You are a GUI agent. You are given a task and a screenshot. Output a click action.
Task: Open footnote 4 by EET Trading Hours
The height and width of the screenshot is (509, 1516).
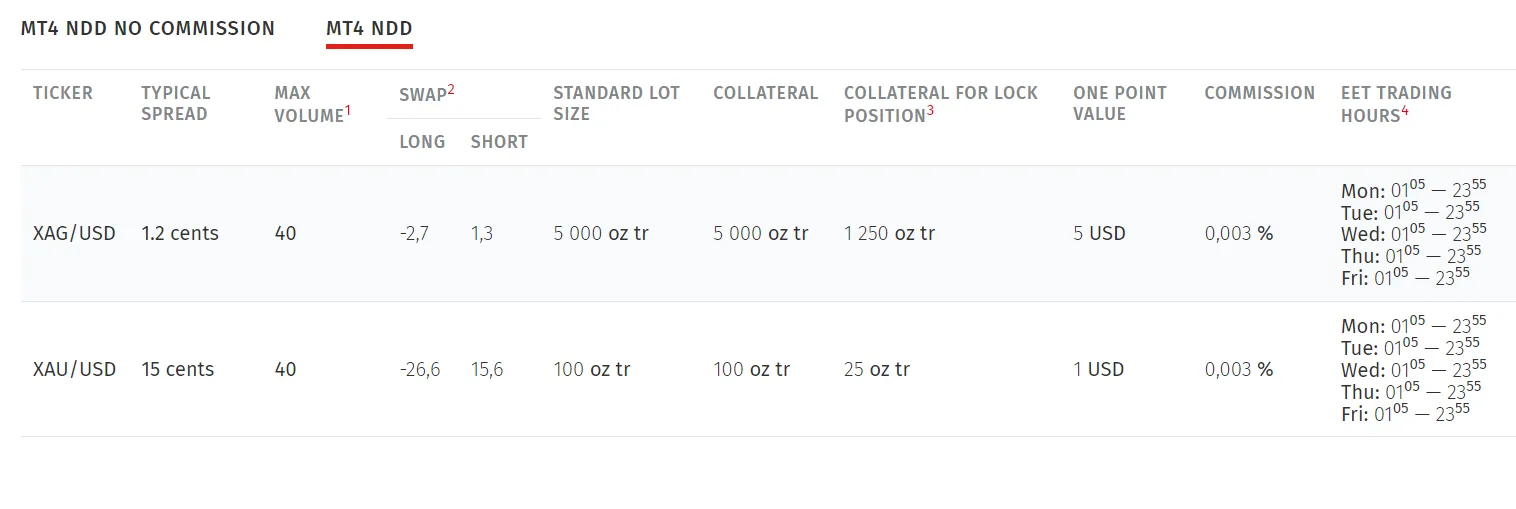tap(1405, 111)
